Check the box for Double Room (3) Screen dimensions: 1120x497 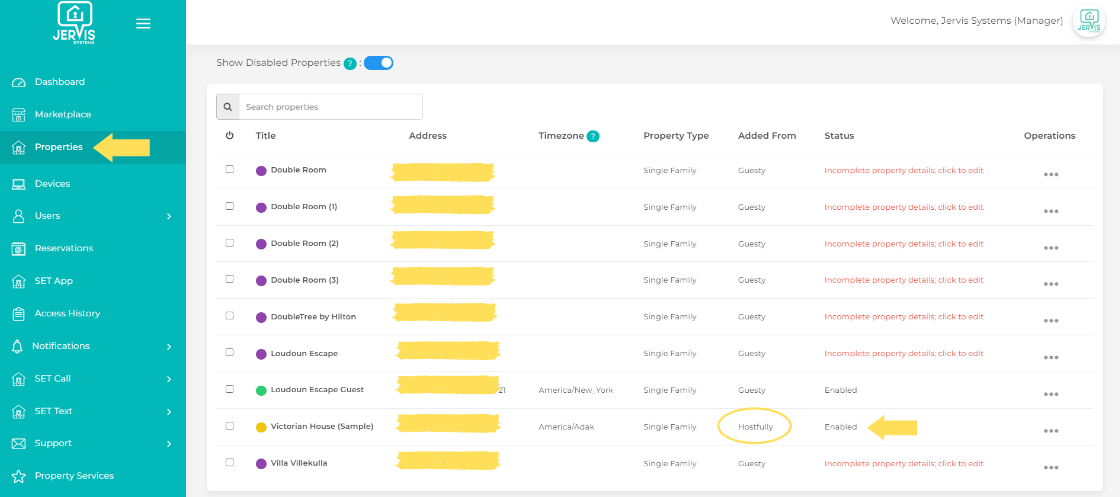pyautogui.click(x=230, y=279)
